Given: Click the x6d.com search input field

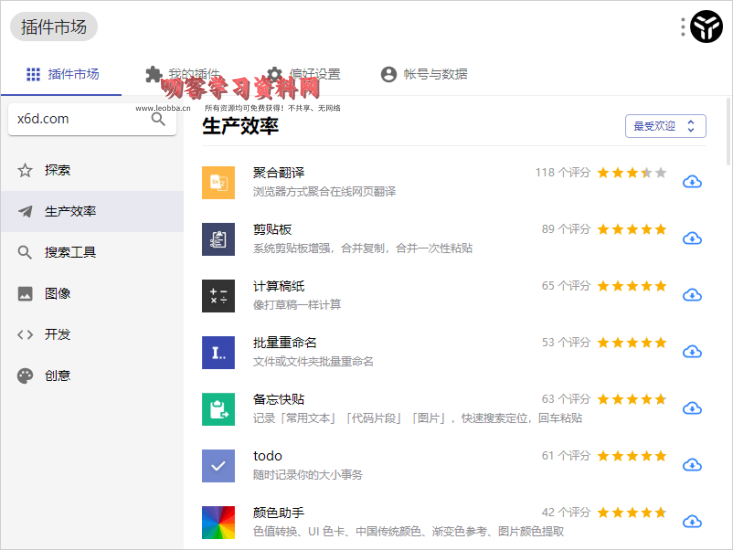Looking at the screenshot, I should (x=82, y=119).
